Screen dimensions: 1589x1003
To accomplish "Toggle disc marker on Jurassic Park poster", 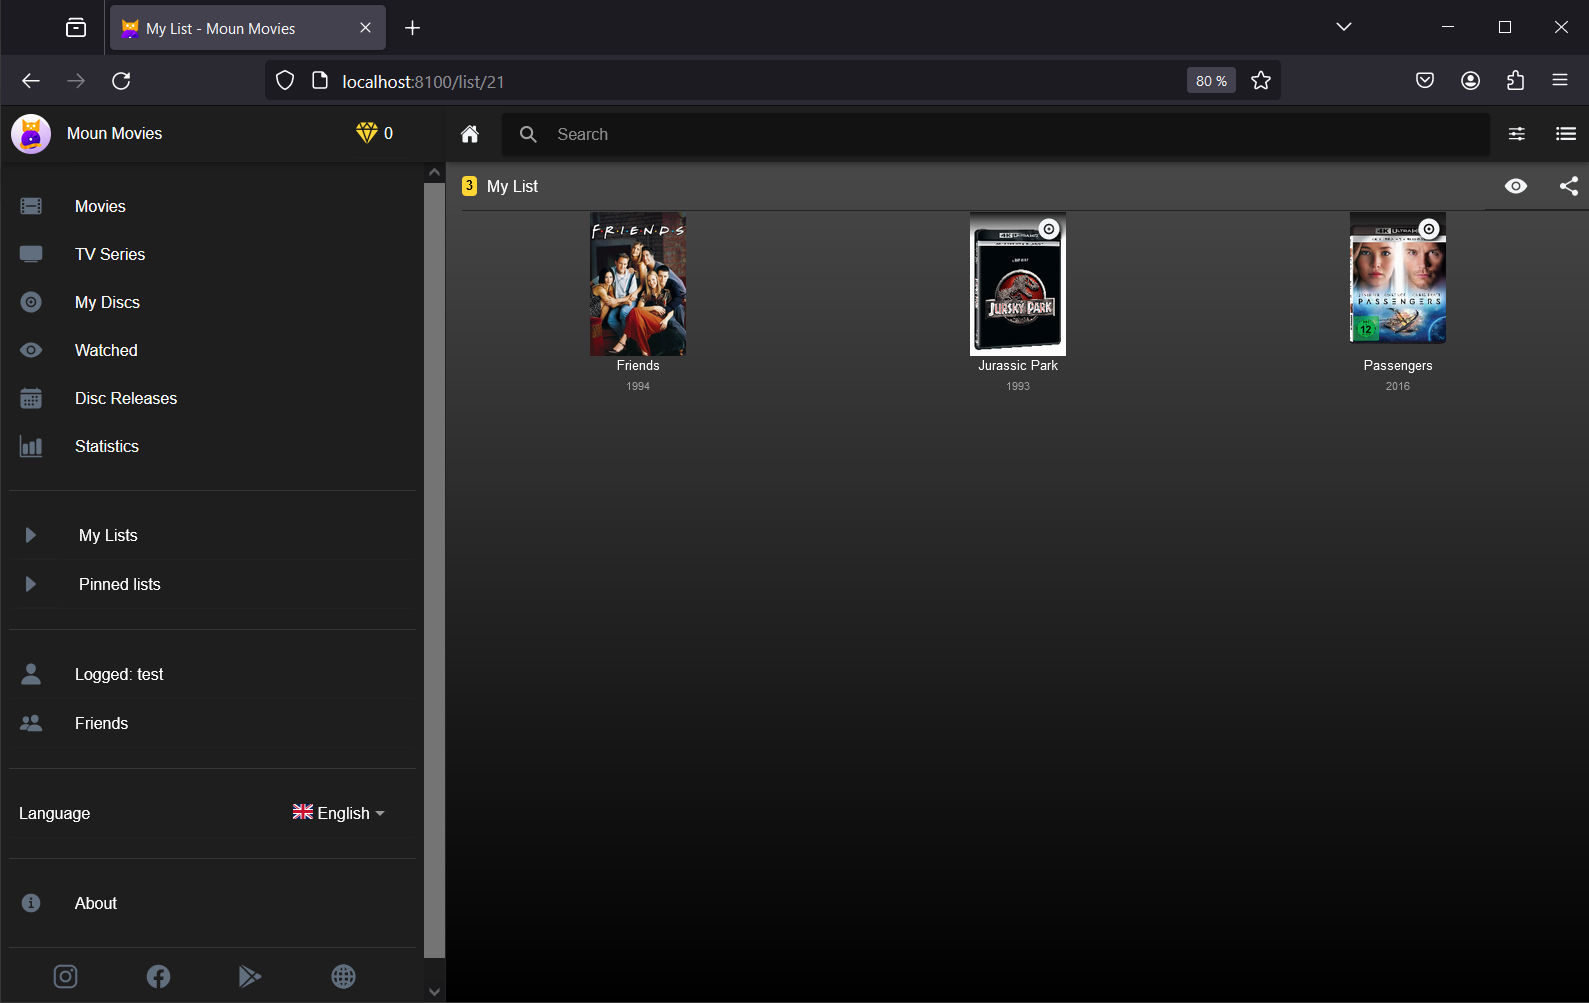I will coord(1048,229).
